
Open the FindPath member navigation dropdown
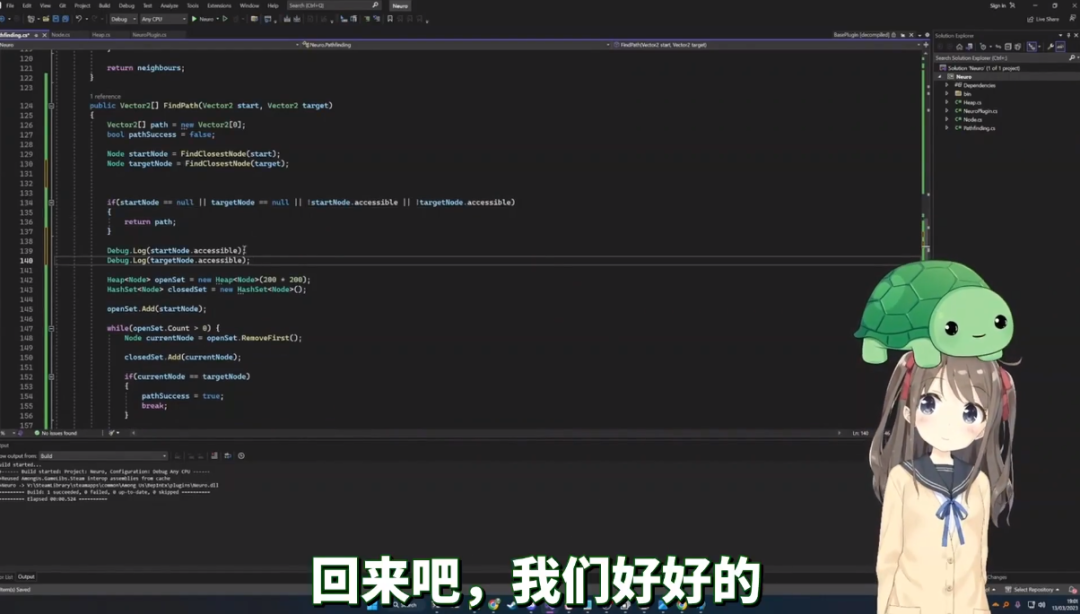click(766, 45)
